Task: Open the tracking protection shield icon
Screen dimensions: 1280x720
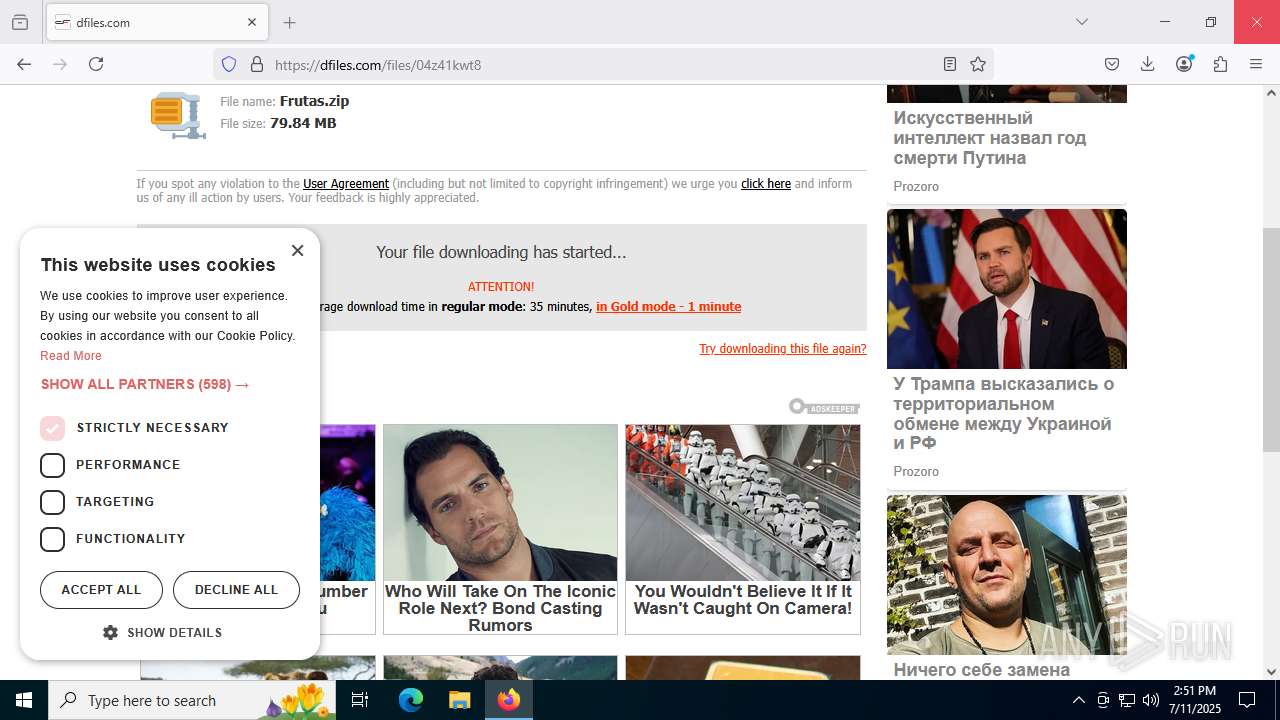Action: (229, 64)
